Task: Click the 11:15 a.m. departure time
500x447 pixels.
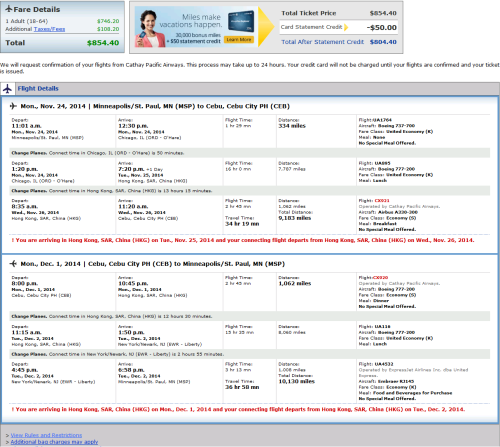Action: pos(26,332)
